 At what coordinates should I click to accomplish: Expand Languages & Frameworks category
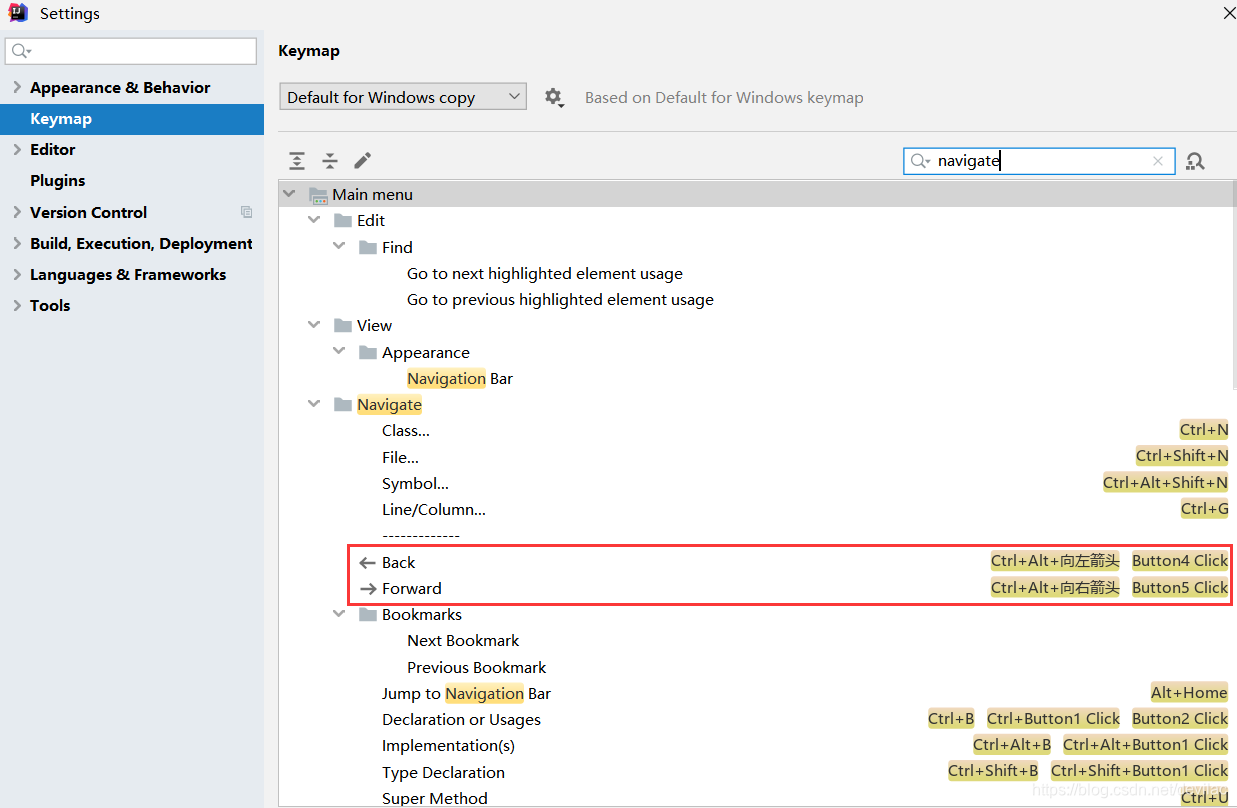(x=17, y=274)
